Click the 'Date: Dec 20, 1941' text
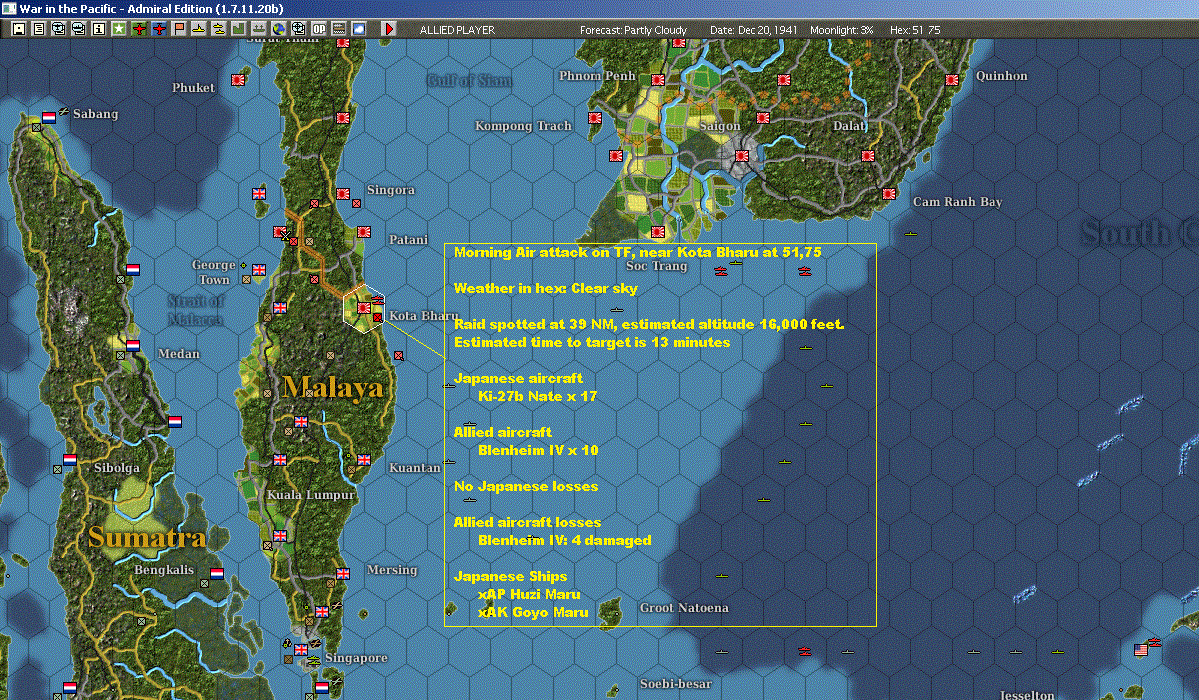This screenshot has height=700, width=1199. [753, 30]
